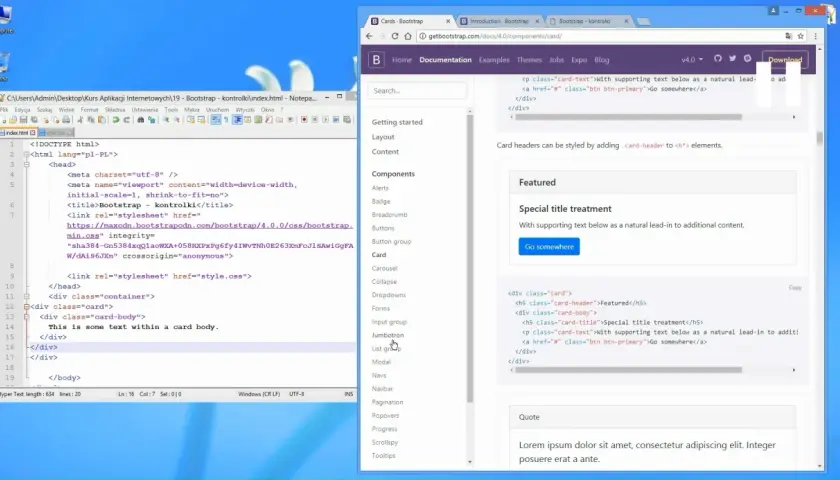Image resolution: width=840 pixels, height=480 pixels.
Task: Click the site info icon before URL
Action: coord(422,36)
